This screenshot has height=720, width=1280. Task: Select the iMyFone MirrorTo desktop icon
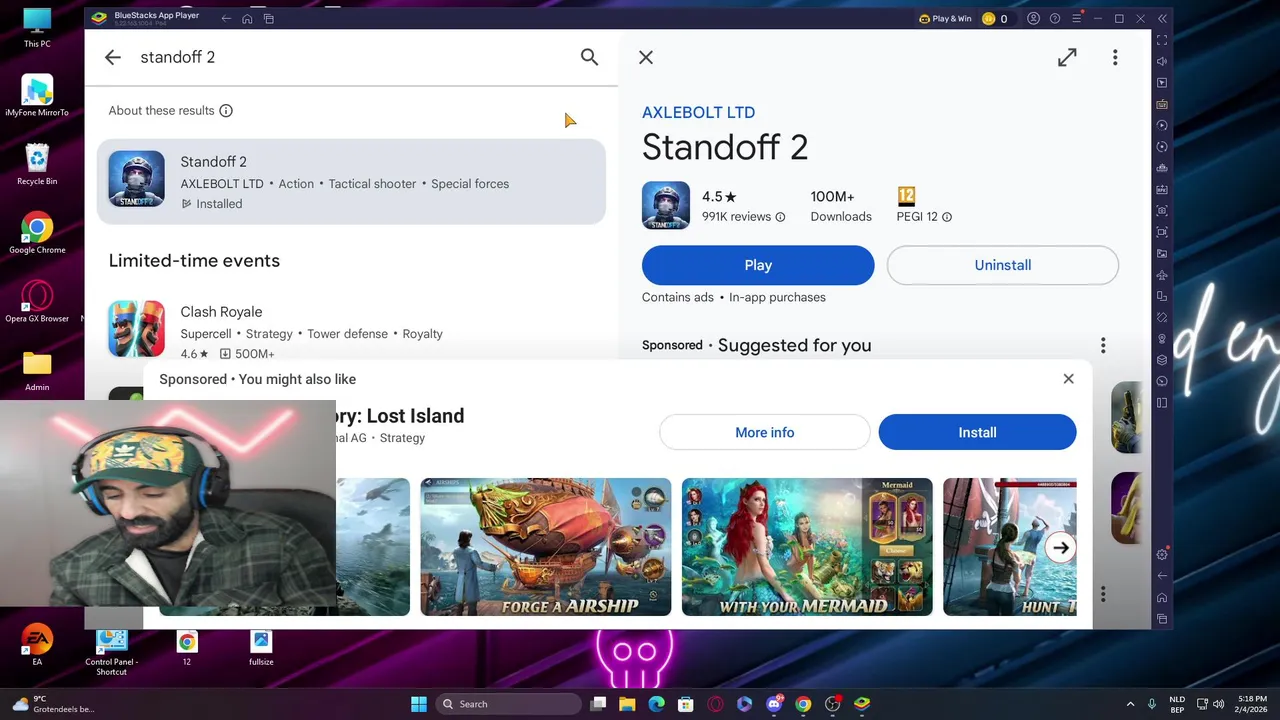(37, 96)
